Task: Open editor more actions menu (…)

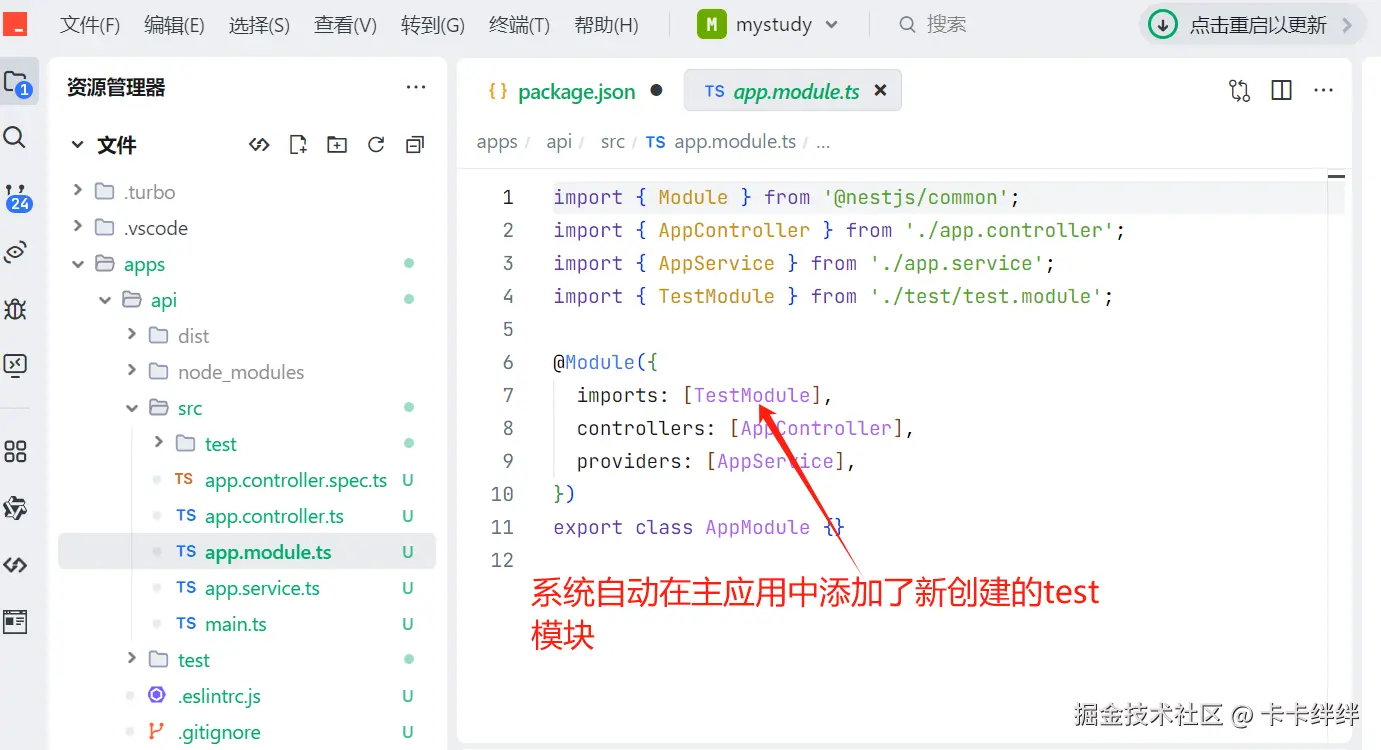Action: click(1323, 91)
